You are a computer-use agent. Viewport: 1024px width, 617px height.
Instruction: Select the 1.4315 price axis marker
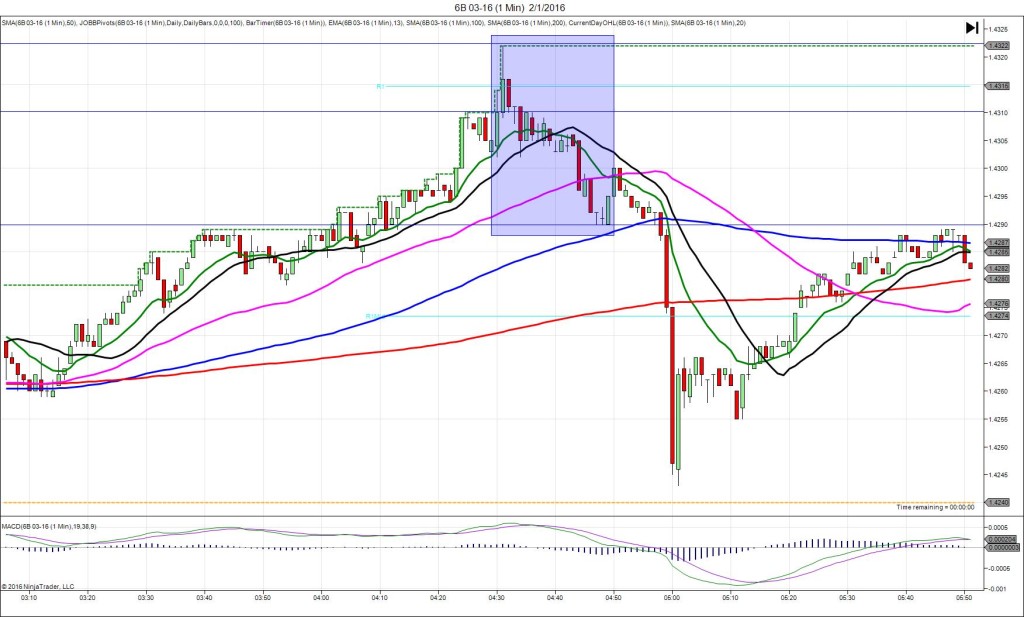coord(999,86)
